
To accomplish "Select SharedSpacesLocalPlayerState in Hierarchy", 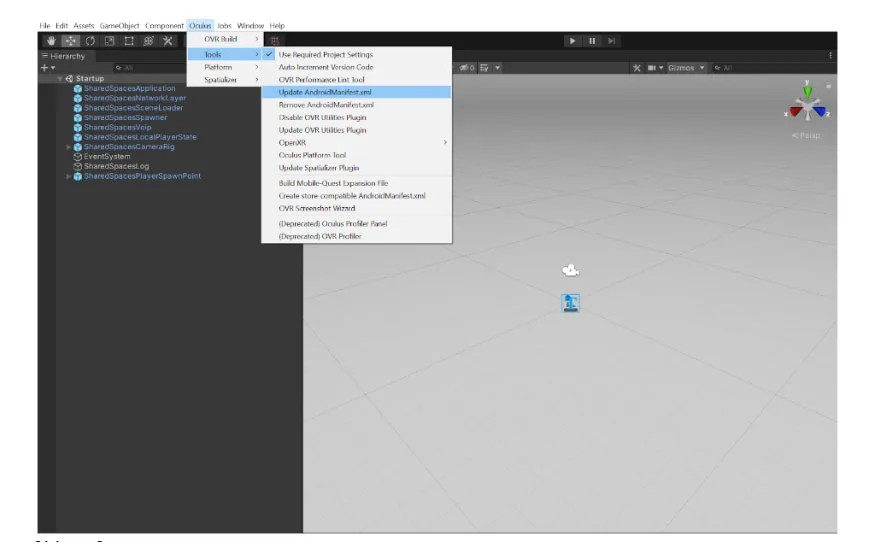I will [x=140, y=137].
